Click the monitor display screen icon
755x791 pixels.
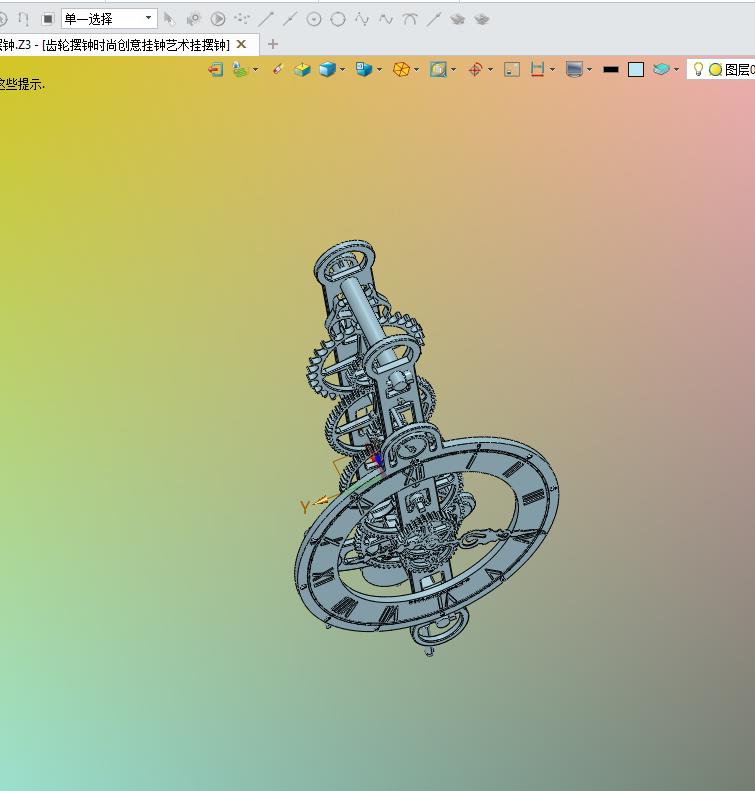574,69
